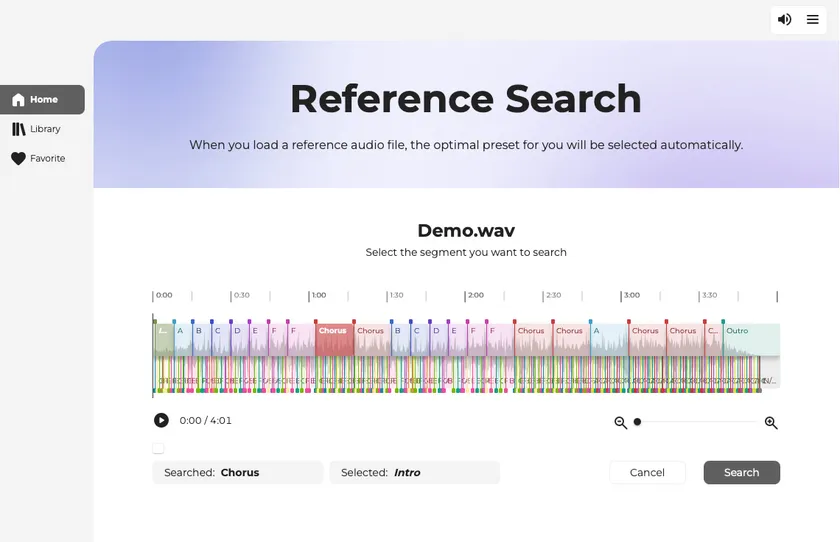Open the Library menu item

coord(44,129)
